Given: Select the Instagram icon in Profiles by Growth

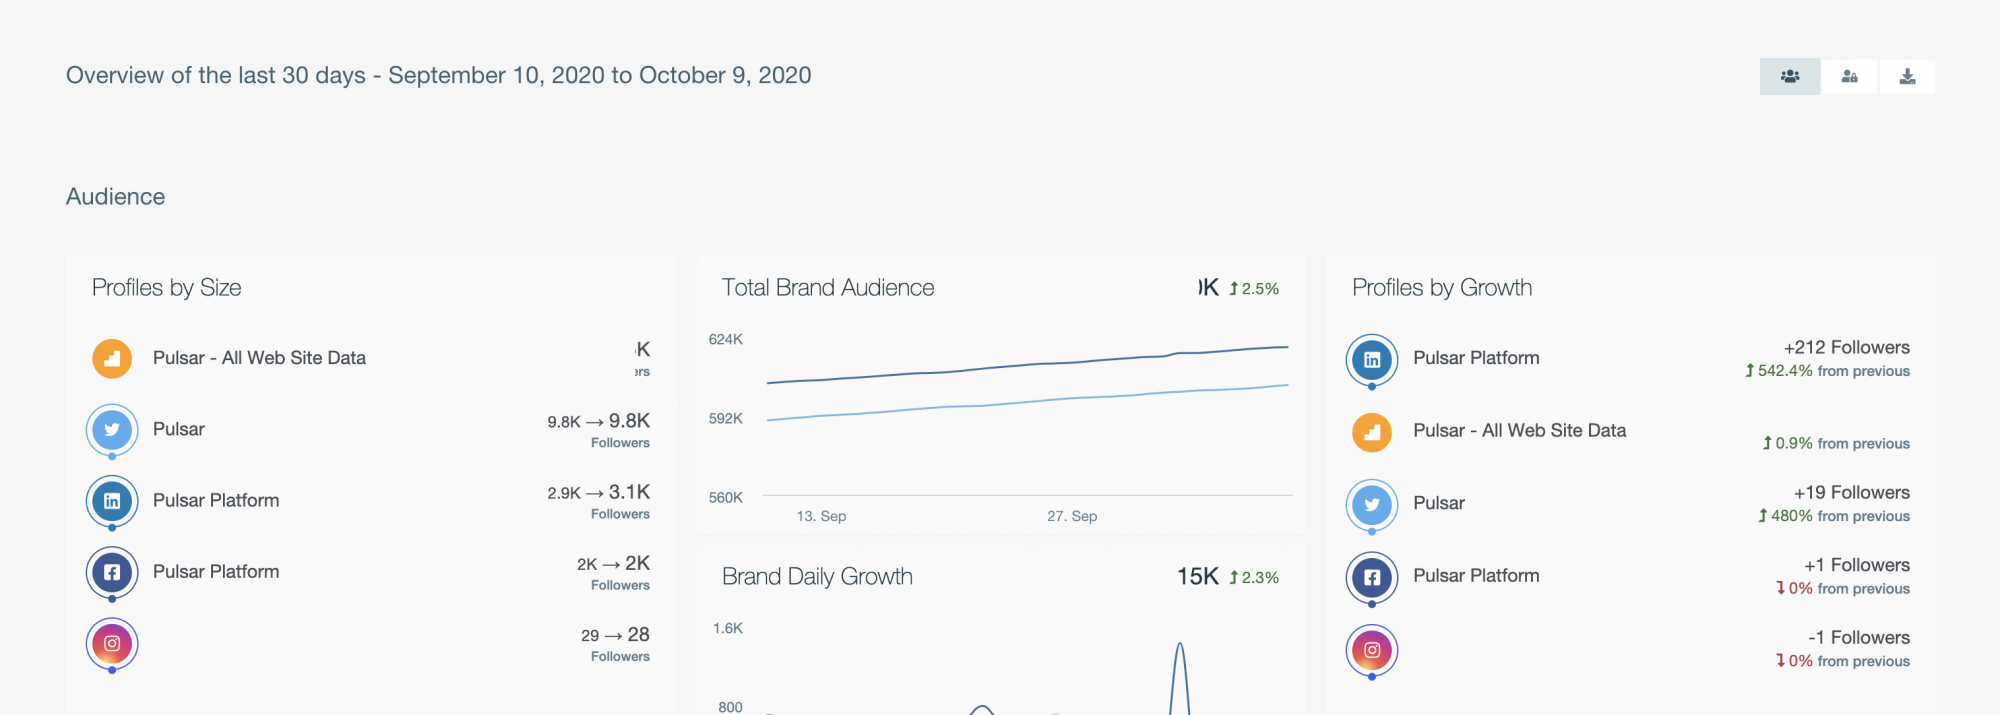Looking at the screenshot, I should coord(1372,650).
